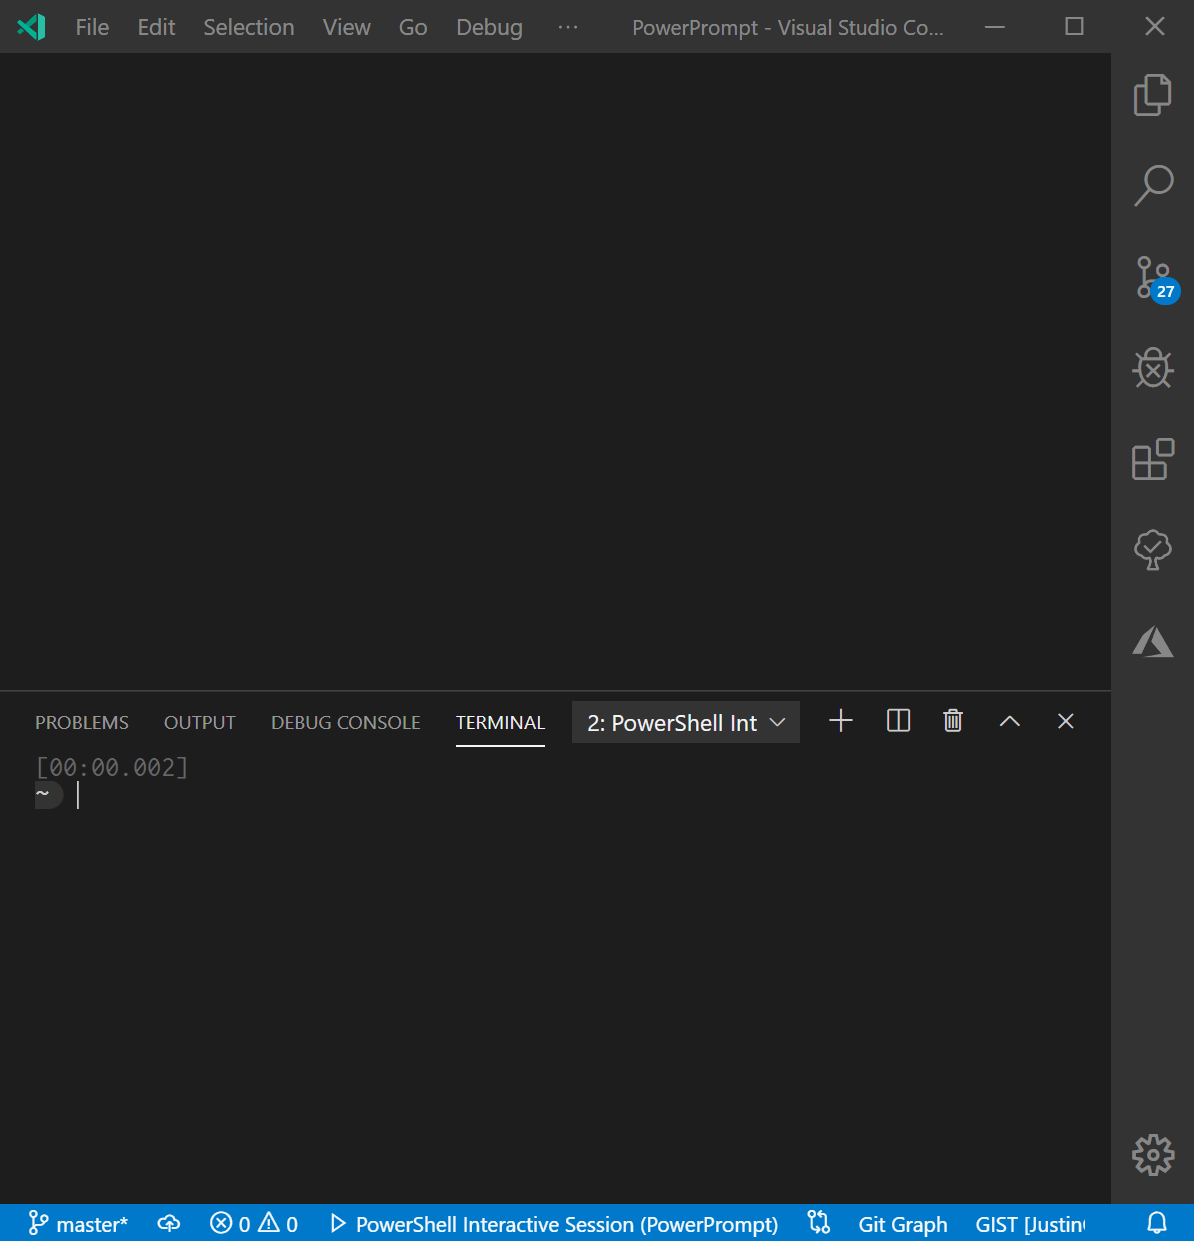Launch the Run and Debug view
The height and width of the screenshot is (1241, 1194).
point(1153,368)
